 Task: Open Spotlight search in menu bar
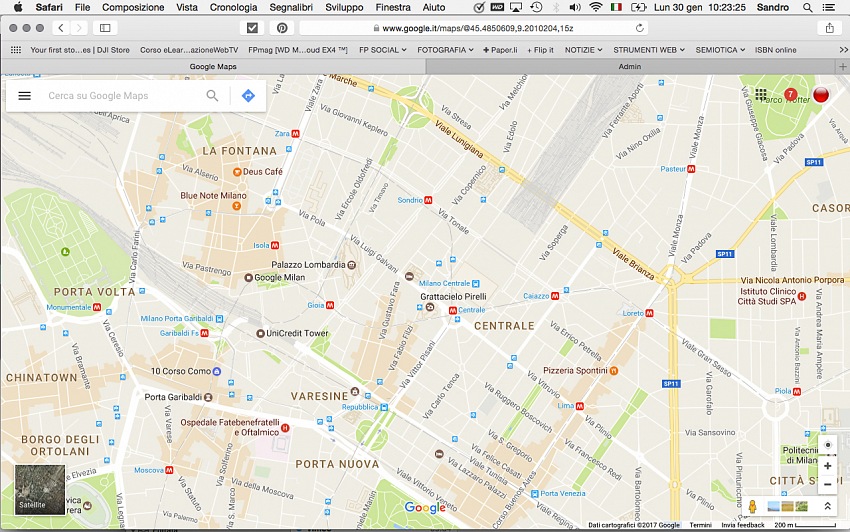[x=808, y=8]
